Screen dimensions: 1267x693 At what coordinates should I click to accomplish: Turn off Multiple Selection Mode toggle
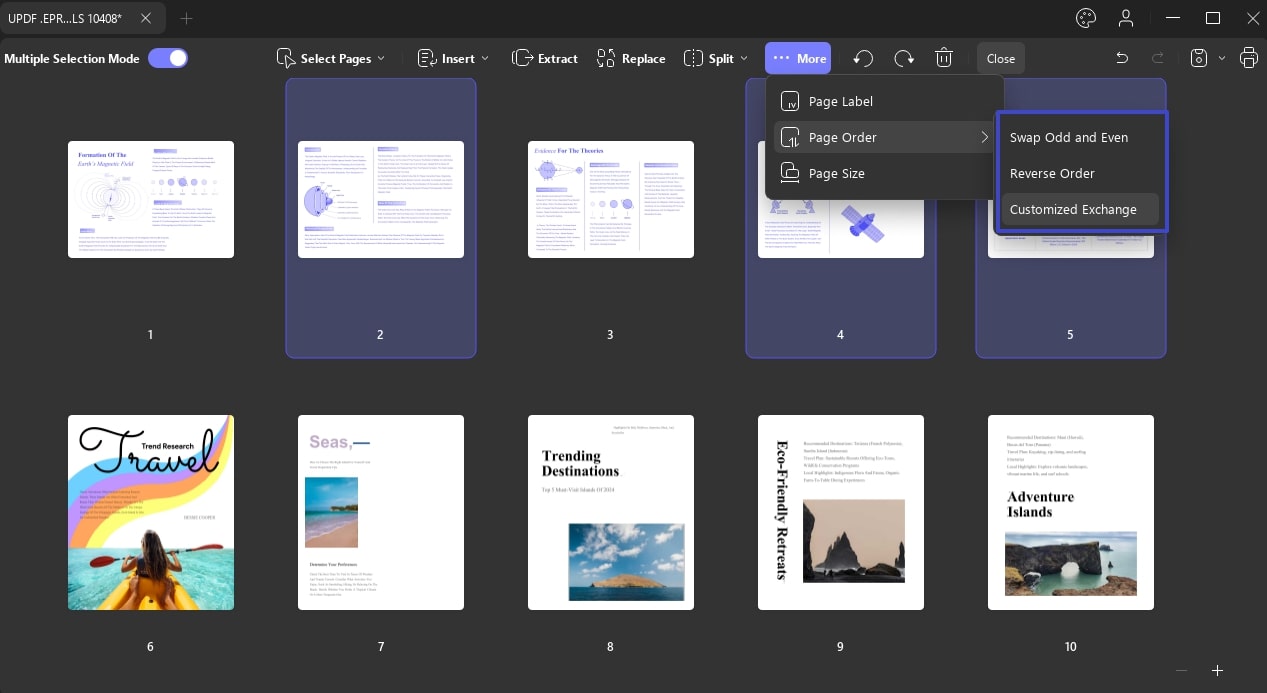(x=168, y=58)
